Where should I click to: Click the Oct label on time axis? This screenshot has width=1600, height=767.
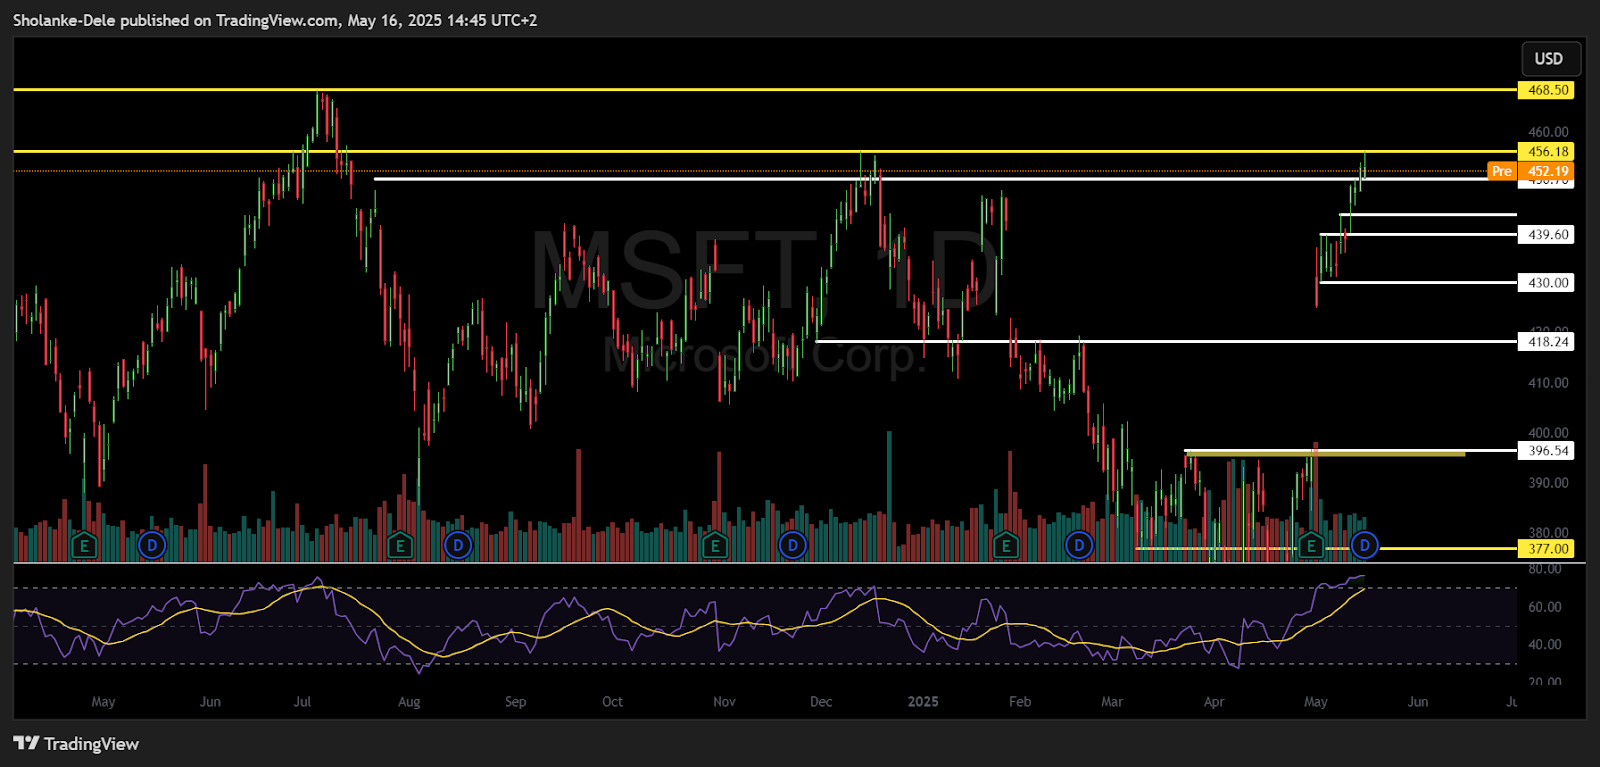coord(612,702)
